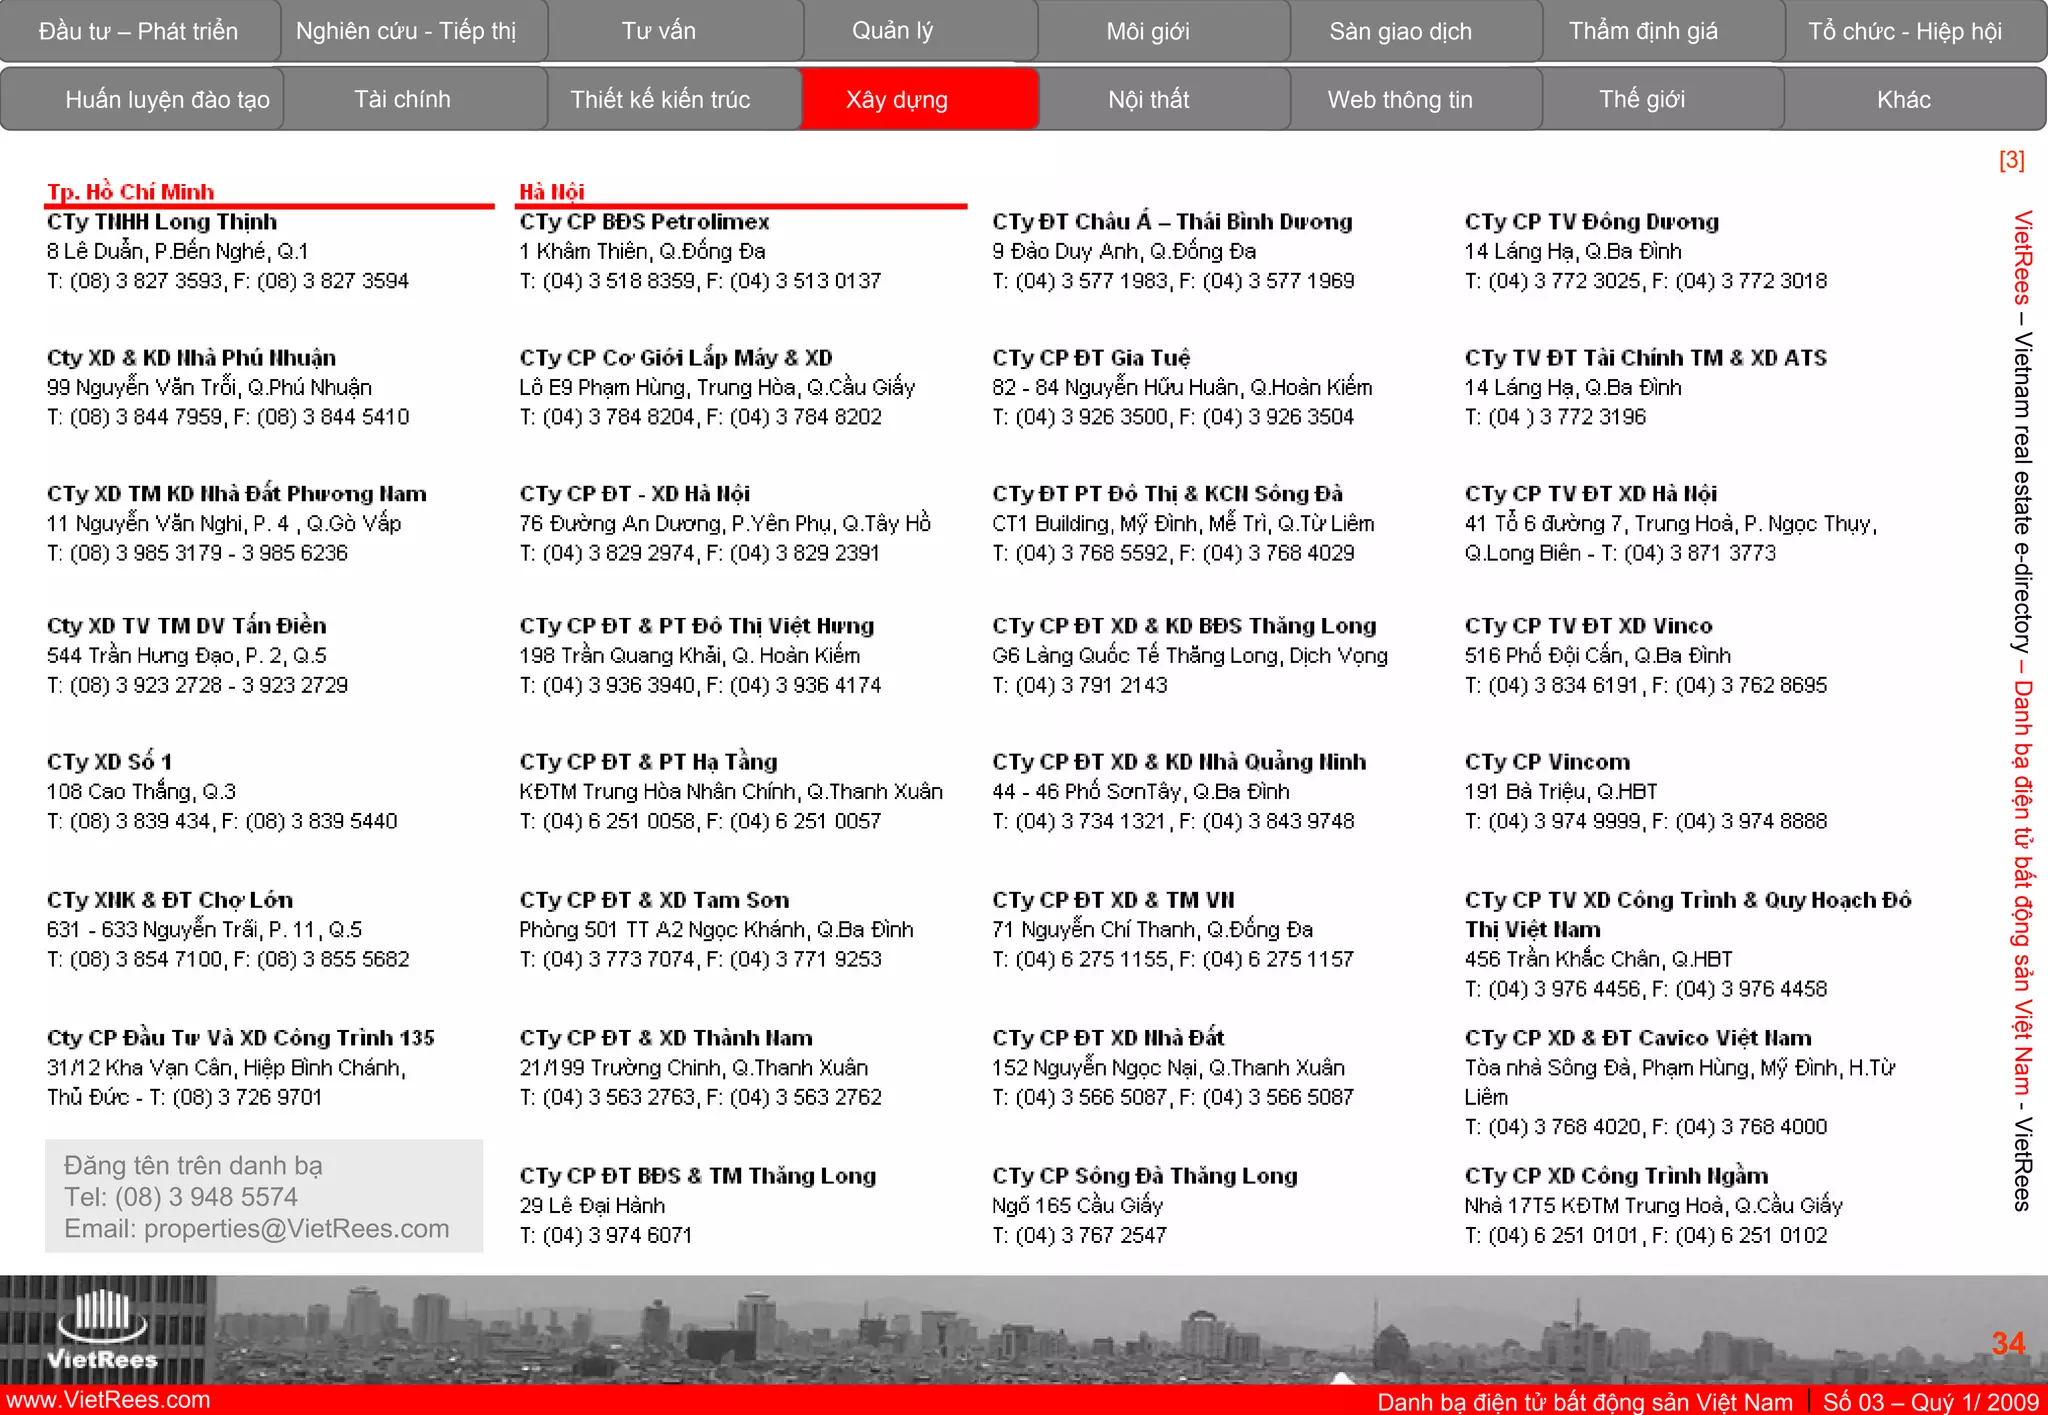Click the Đăng tên trên danh bạ text

[x=194, y=1166]
